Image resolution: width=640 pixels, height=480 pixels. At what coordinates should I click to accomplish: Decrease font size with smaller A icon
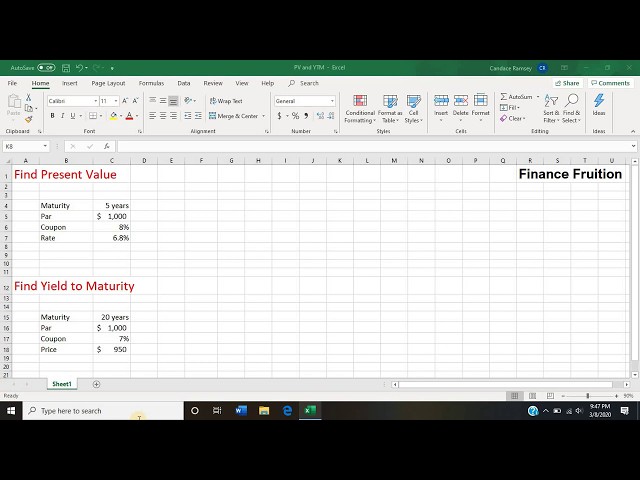[x=136, y=101]
